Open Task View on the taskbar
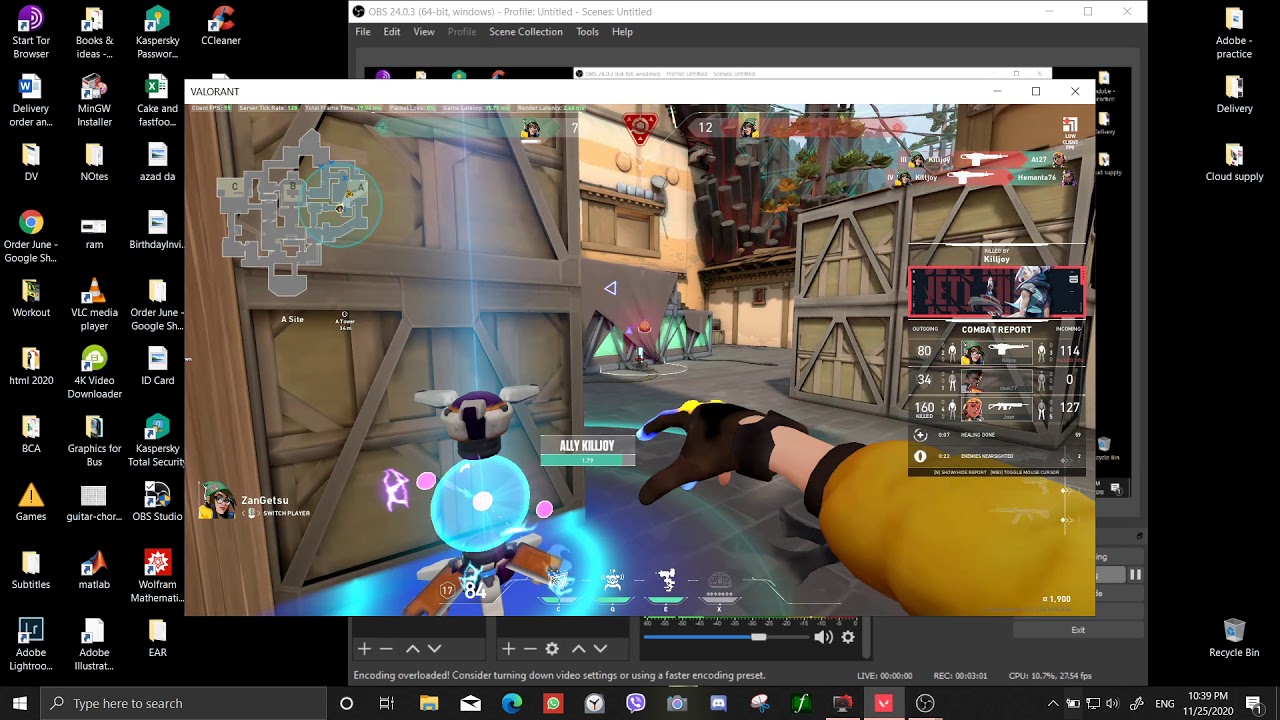Viewport: 1280px width, 720px height. [x=387, y=703]
